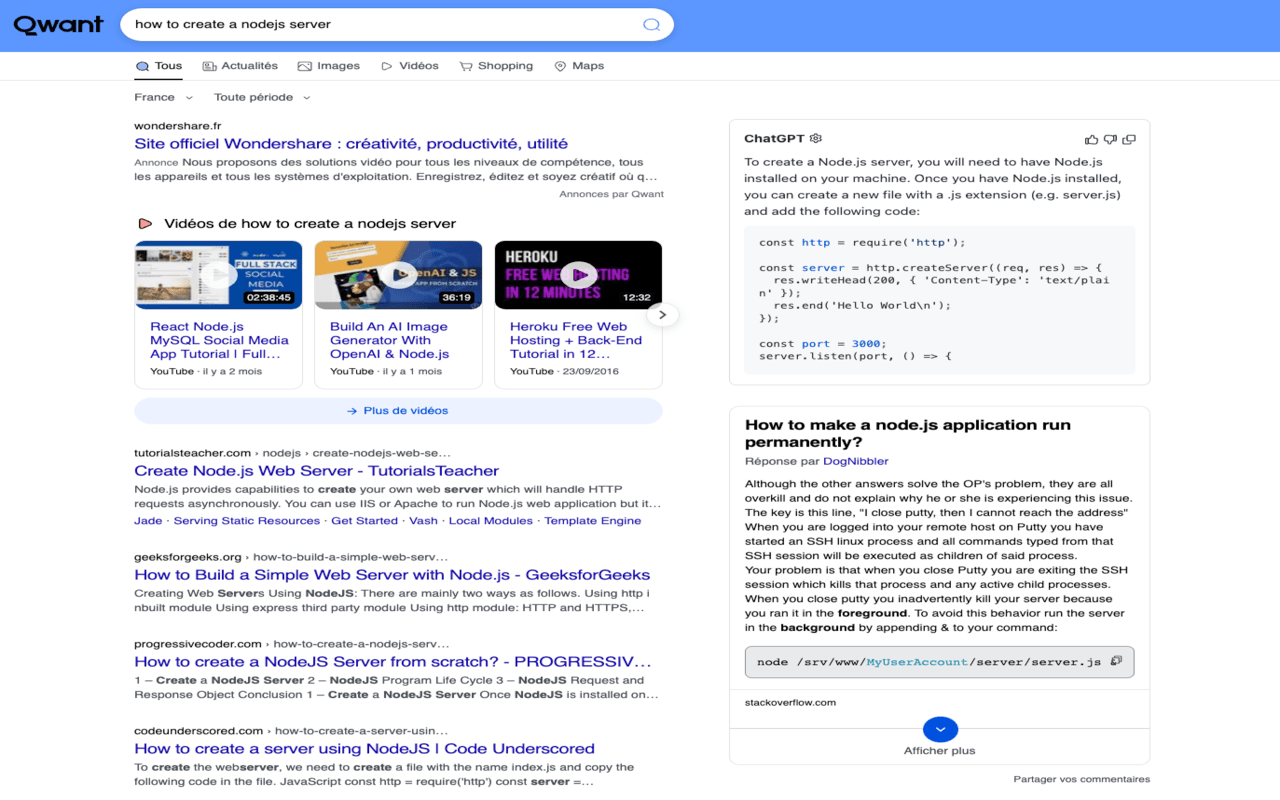Play the React Node.js MySQL video
This screenshot has width=1280, height=800.
click(218, 275)
